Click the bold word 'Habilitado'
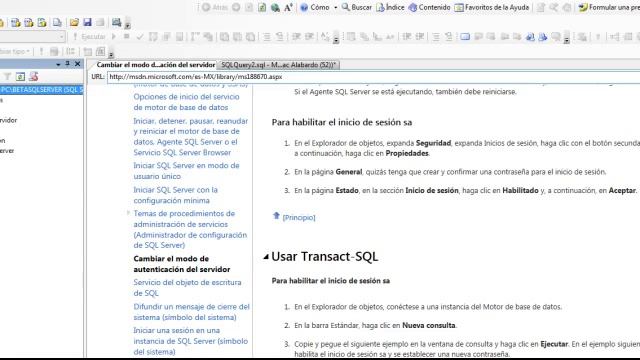The image size is (640, 360). [520, 191]
